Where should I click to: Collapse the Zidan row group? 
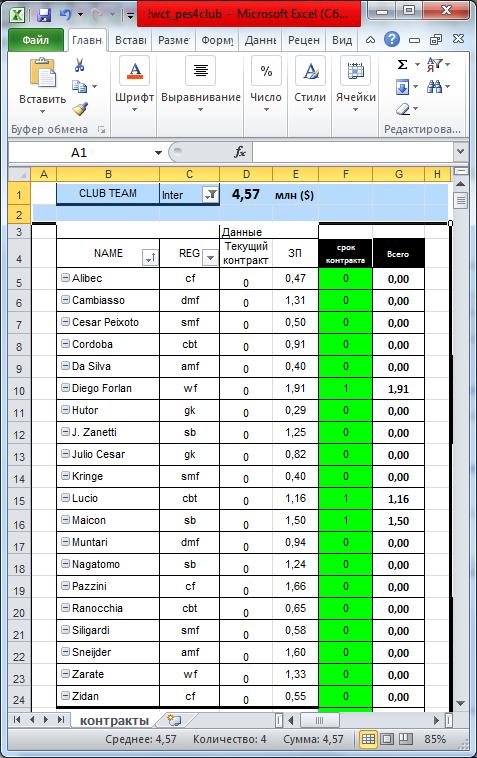coord(65,696)
